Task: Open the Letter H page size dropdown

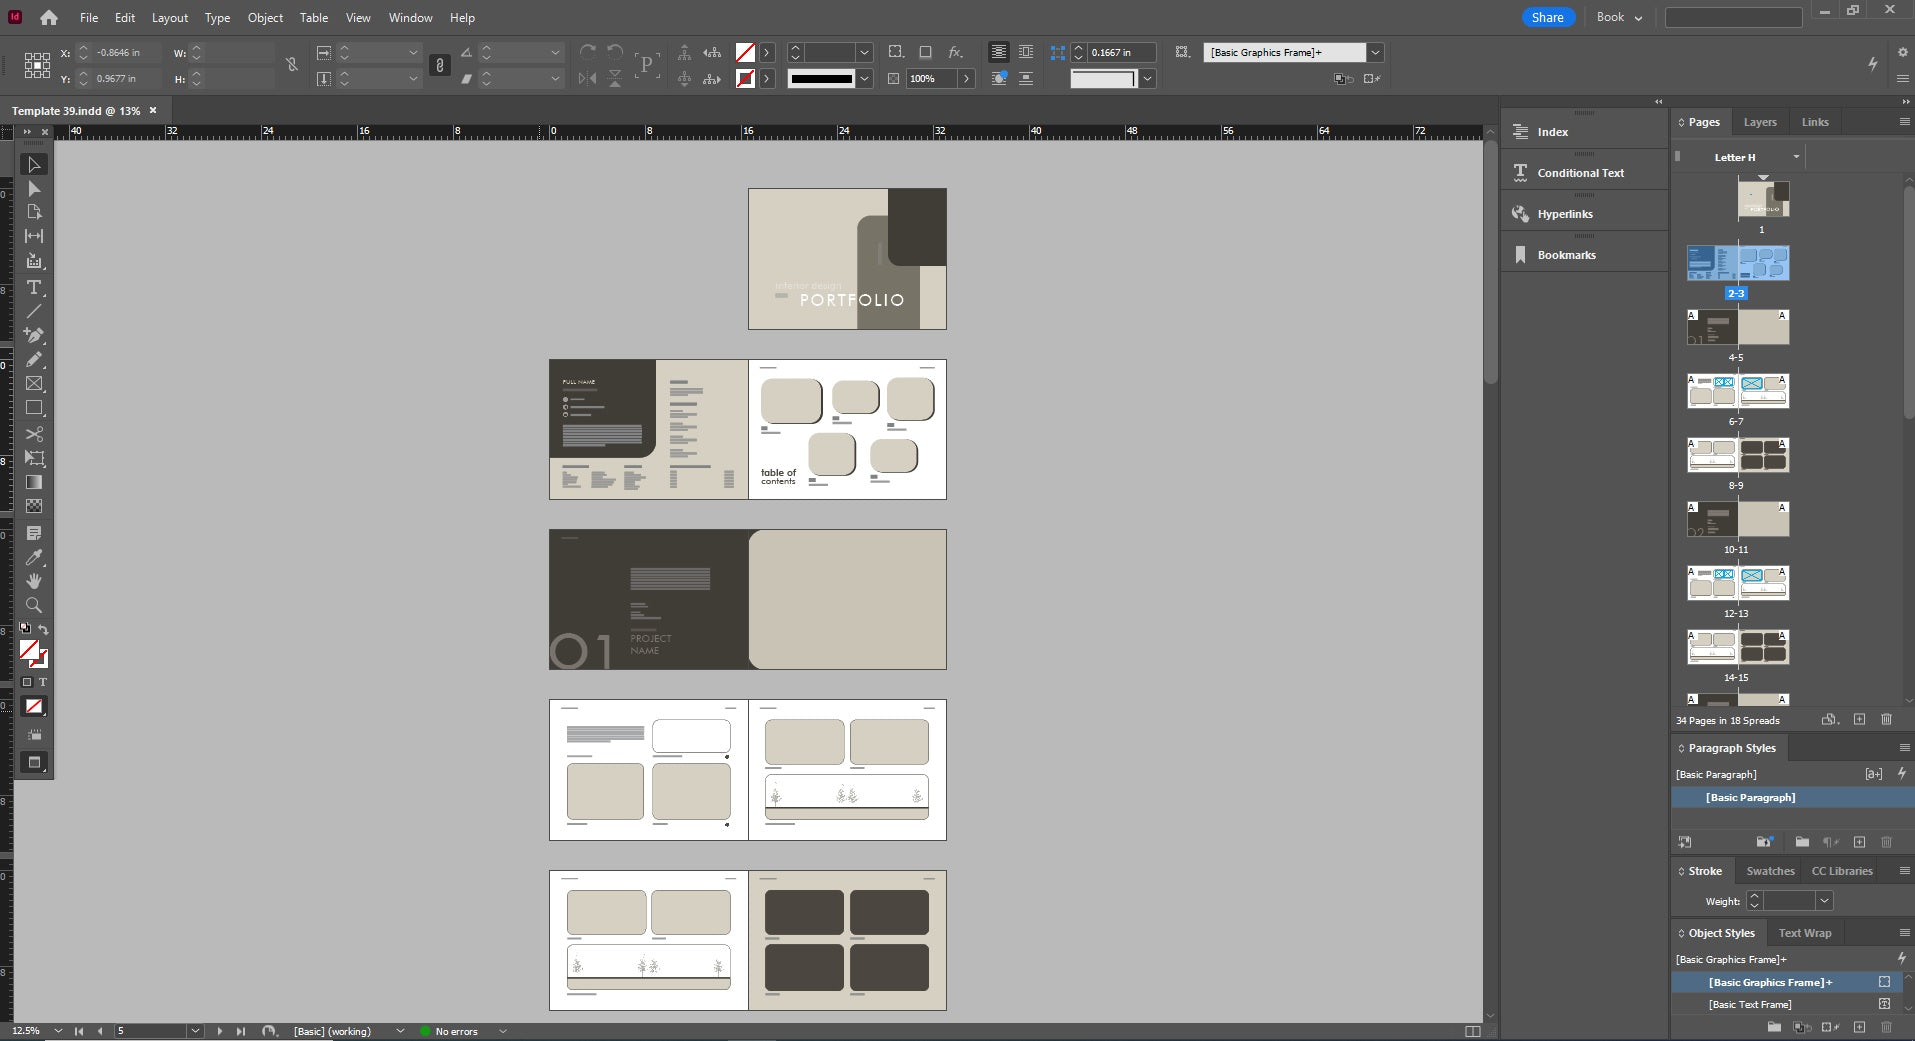Action: tap(1796, 157)
